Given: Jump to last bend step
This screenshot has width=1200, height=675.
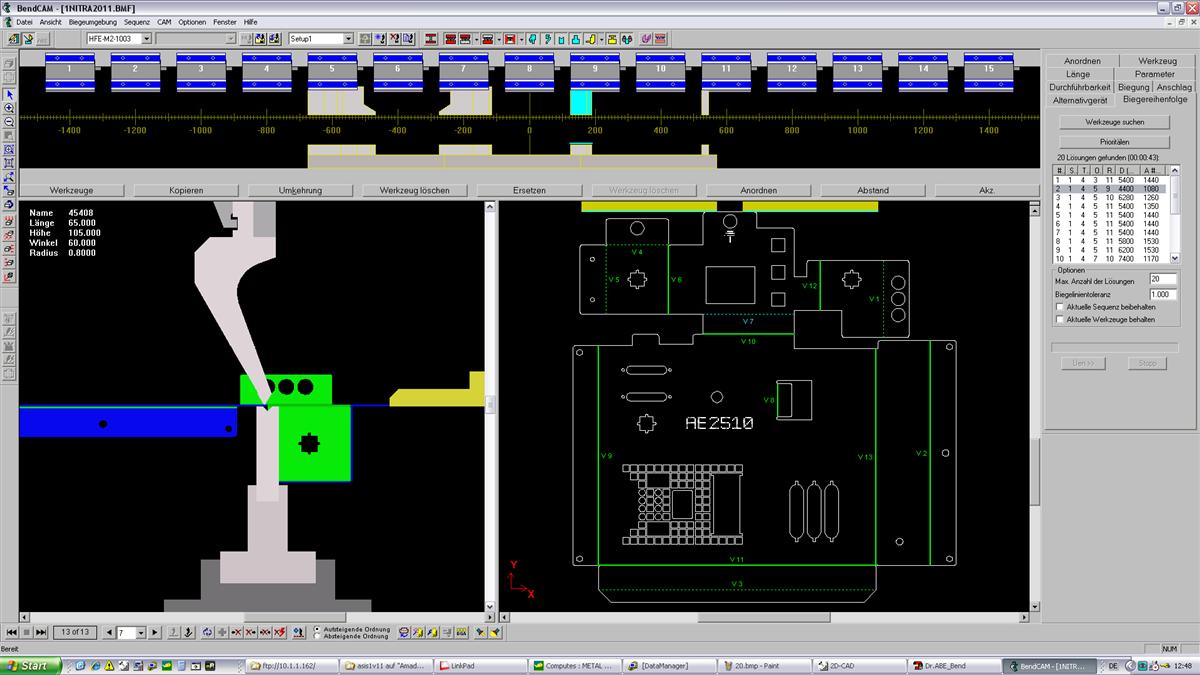Looking at the screenshot, I should coord(41,633).
